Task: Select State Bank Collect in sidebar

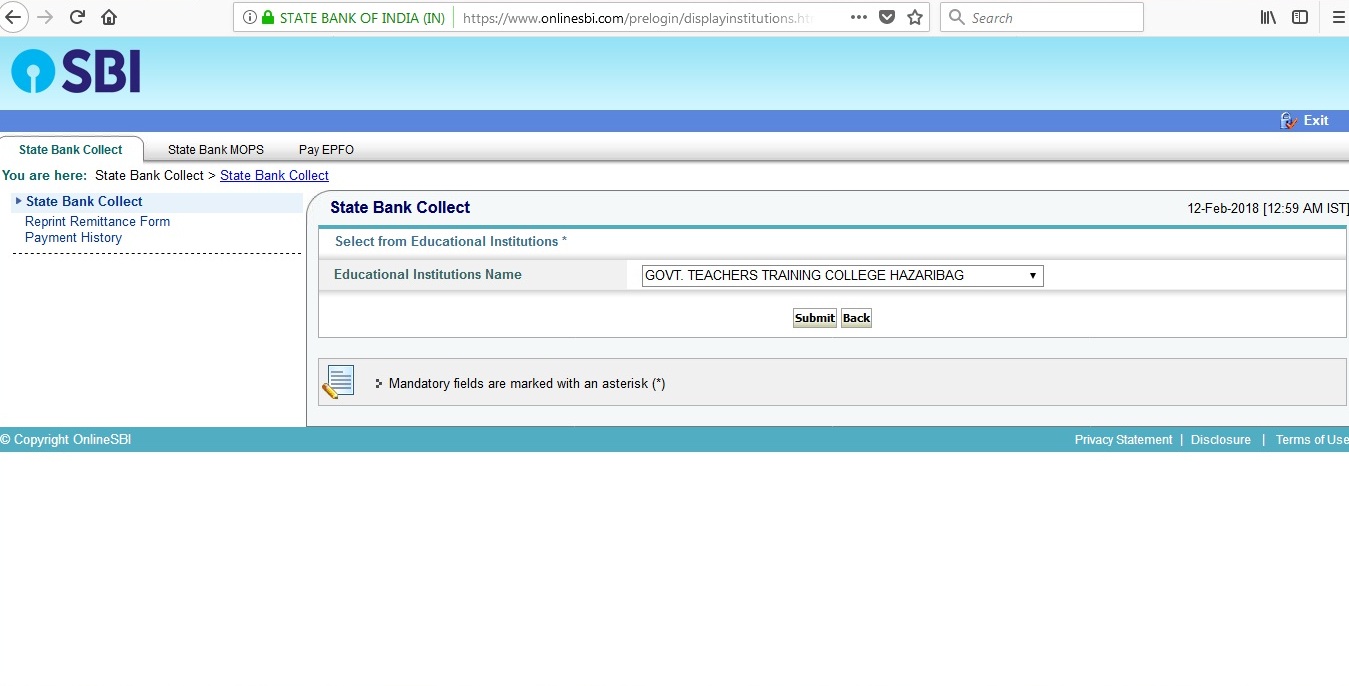Action: (x=84, y=201)
